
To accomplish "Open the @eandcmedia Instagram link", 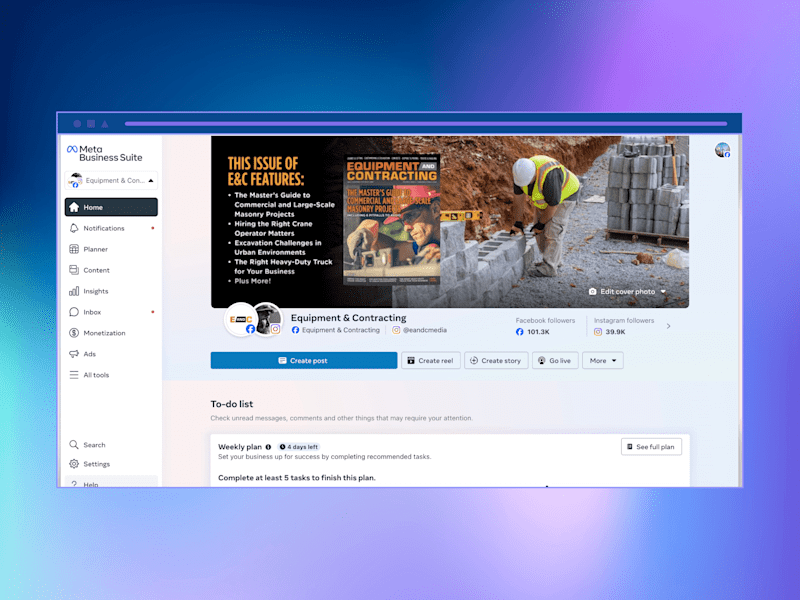I will (x=419, y=330).
